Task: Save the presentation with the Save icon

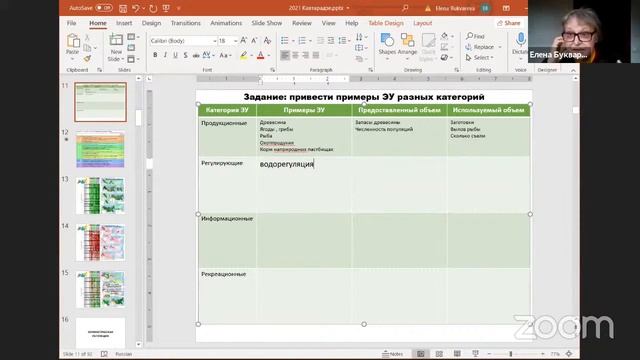Action: point(123,8)
